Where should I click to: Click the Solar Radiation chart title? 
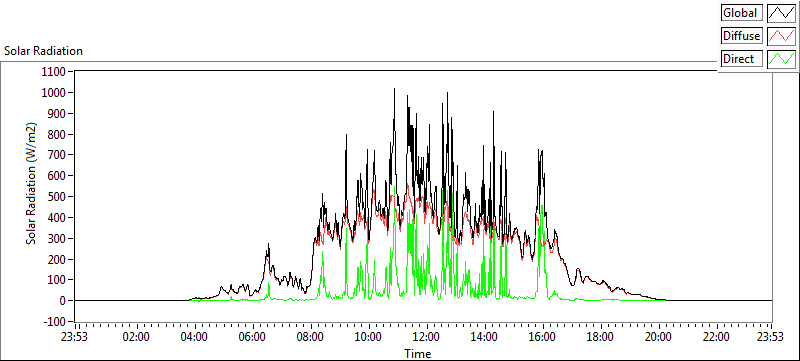point(43,51)
